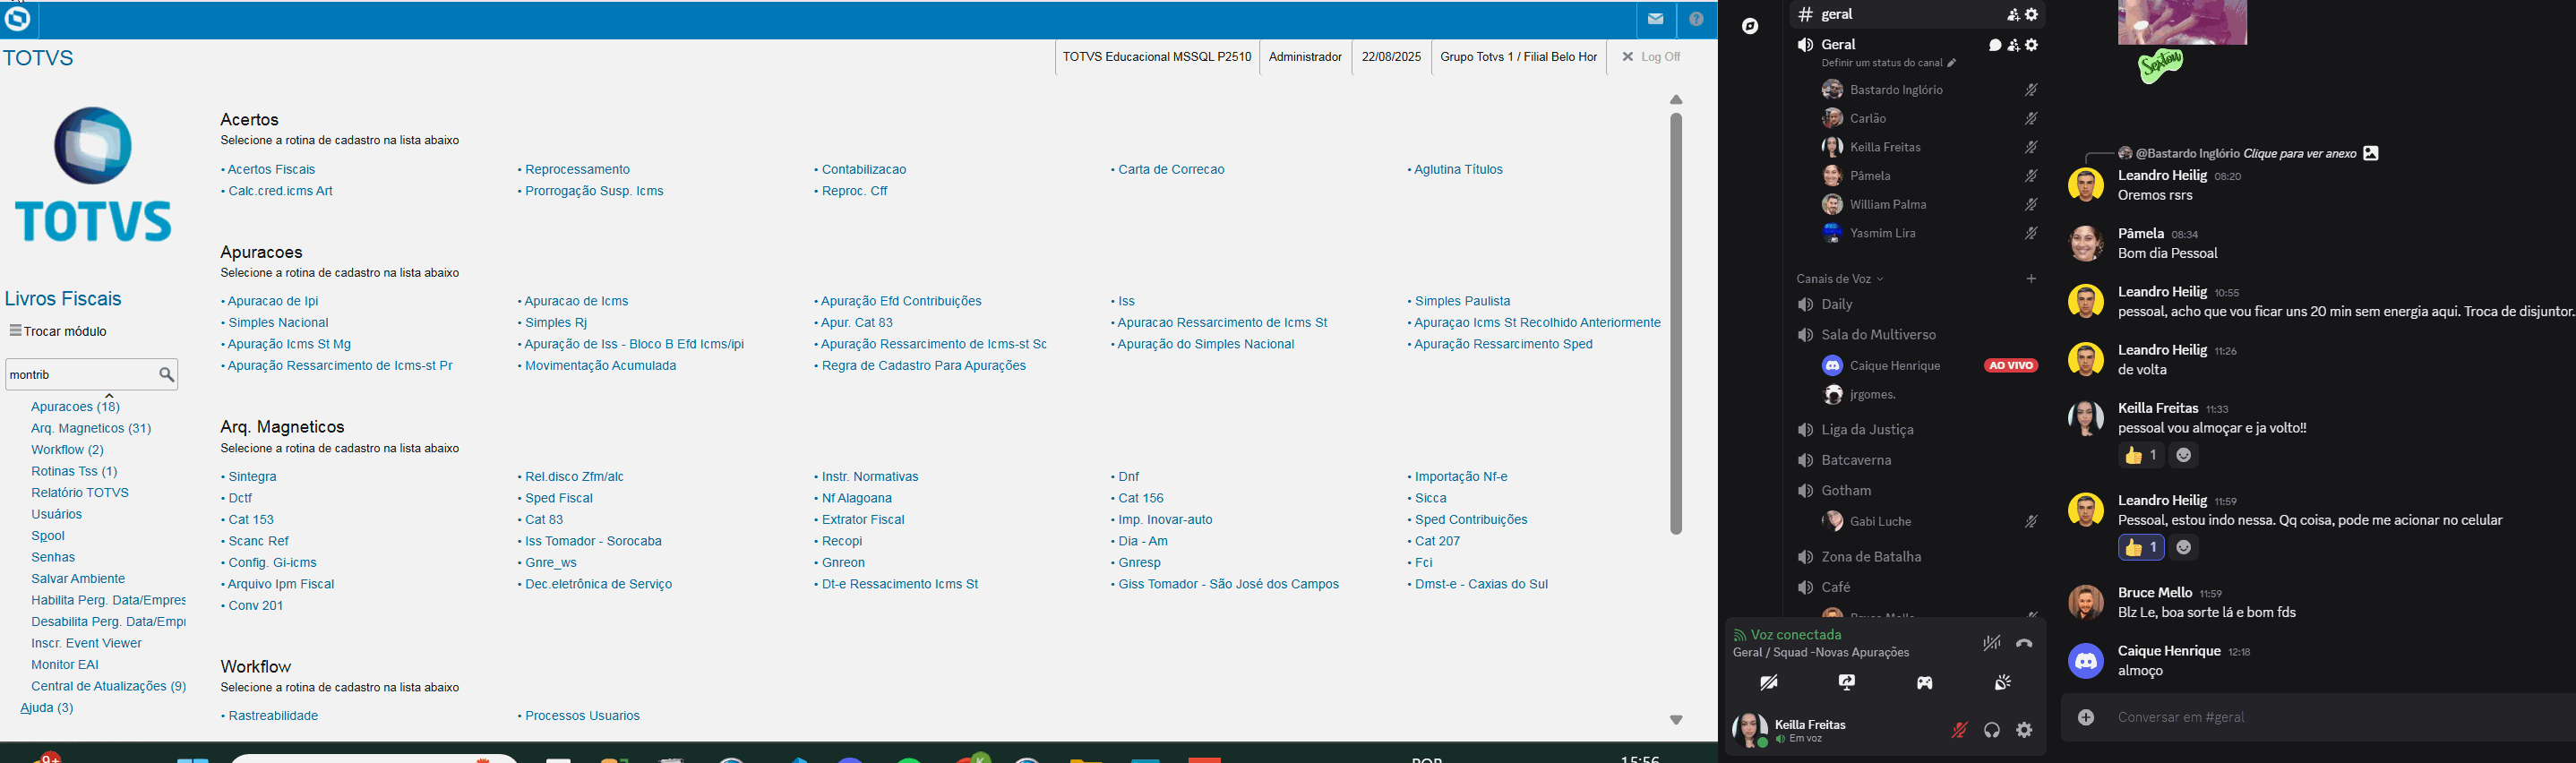Image resolution: width=2576 pixels, height=763 pixels.
Task: Open the TOTVS mail envelope icon
Action: (x=1656, y=19)
